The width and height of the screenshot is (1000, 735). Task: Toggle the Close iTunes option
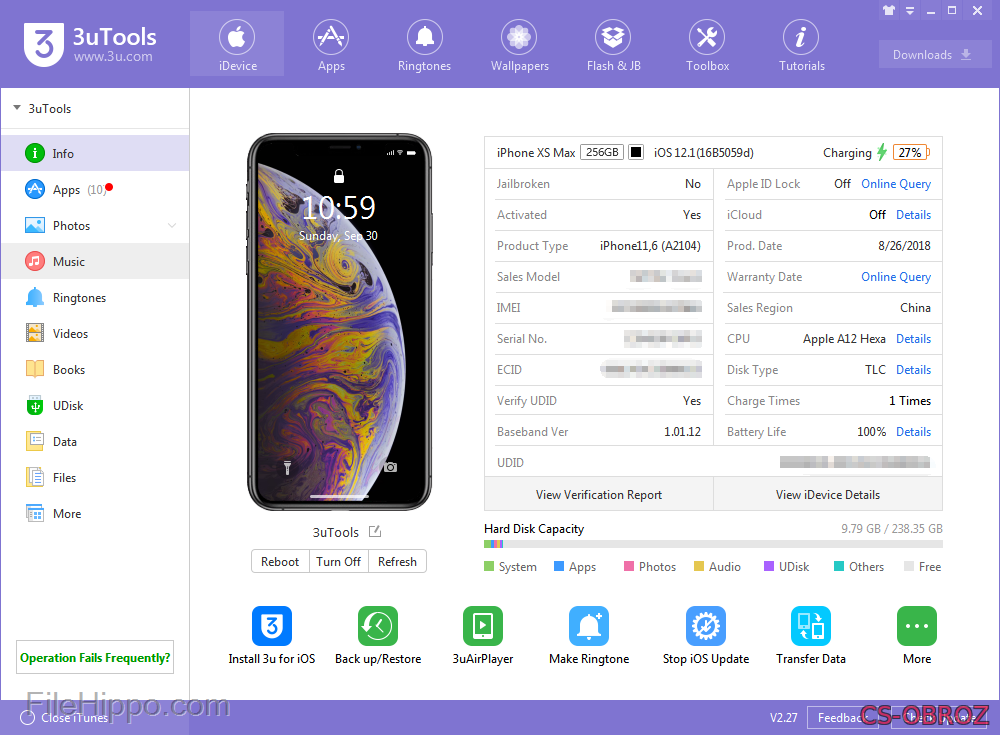(x=27, y=717)
